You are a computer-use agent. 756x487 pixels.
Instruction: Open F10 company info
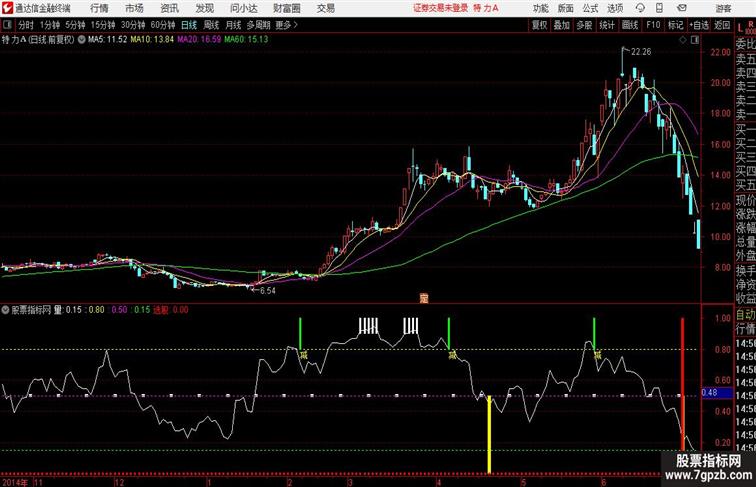[x=653, y=25]
